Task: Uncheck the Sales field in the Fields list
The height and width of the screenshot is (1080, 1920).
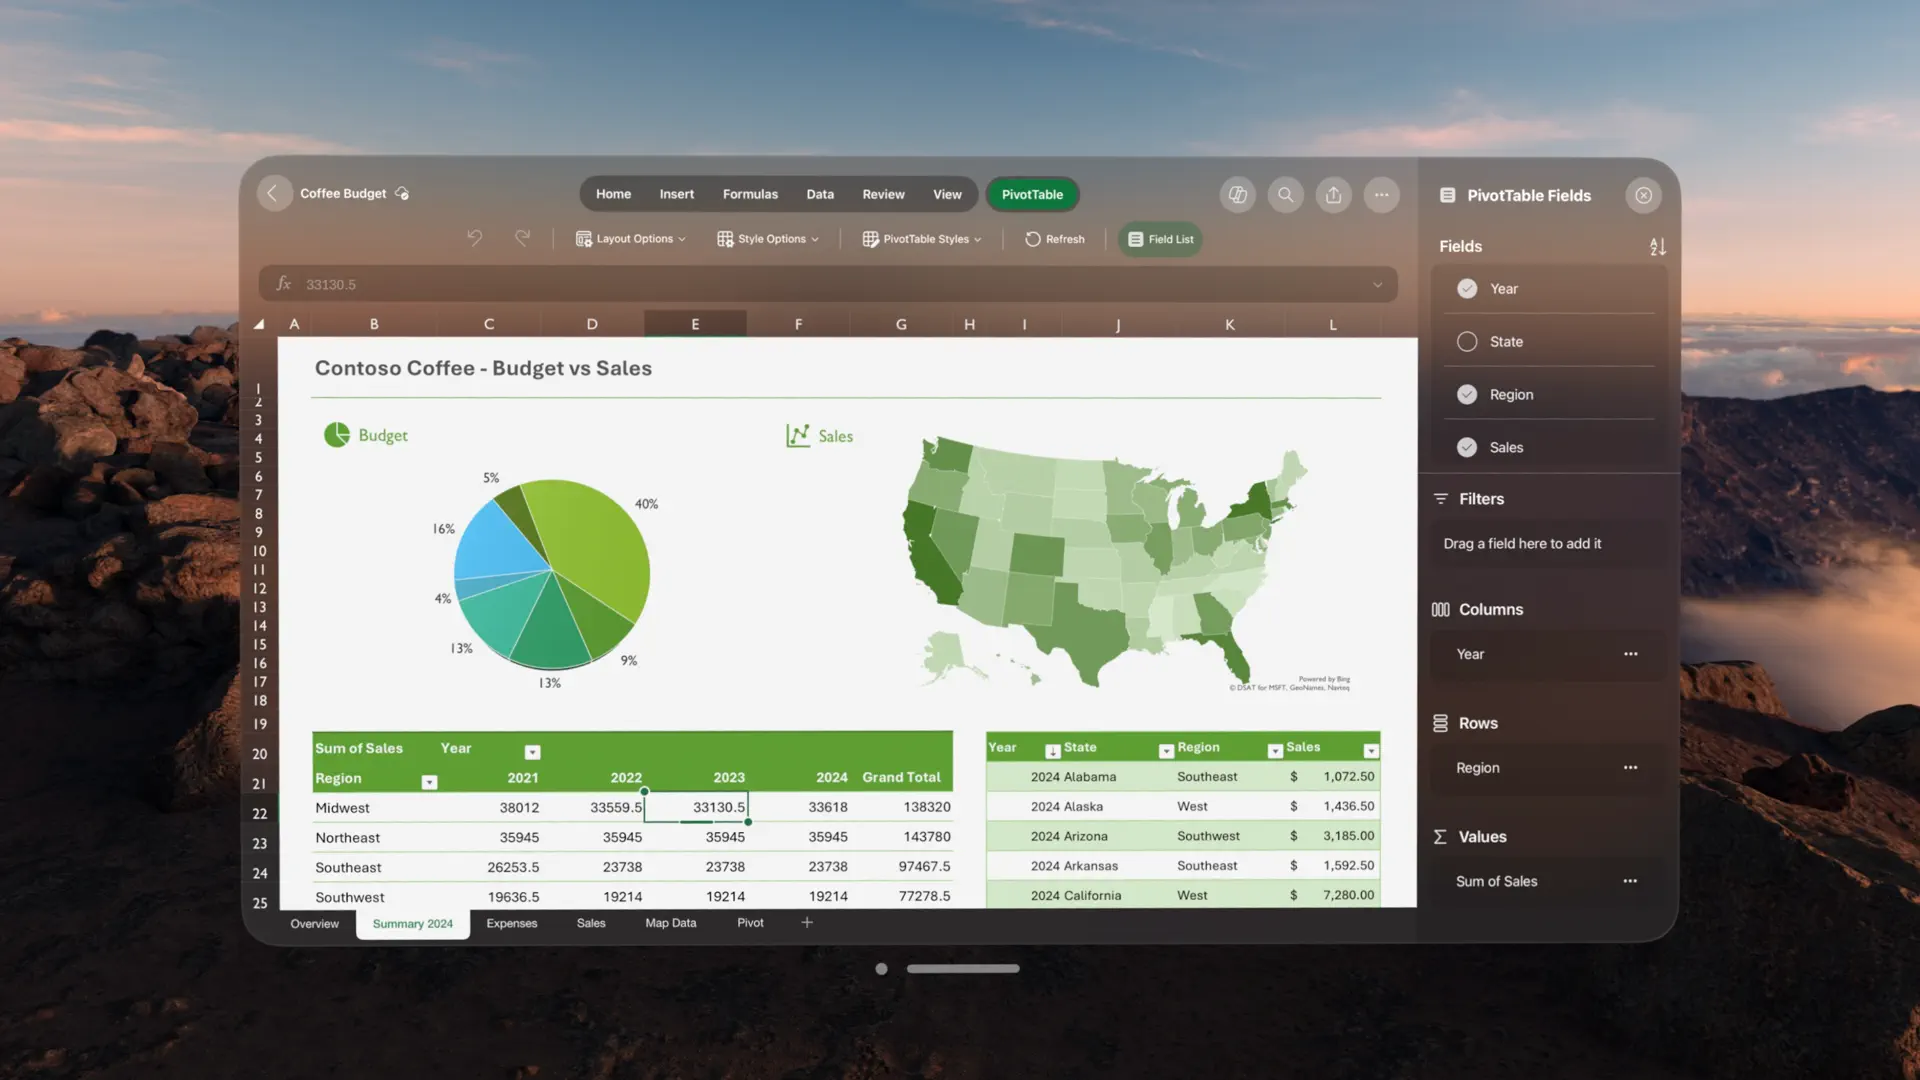Action: click(x=1467, y=447)
